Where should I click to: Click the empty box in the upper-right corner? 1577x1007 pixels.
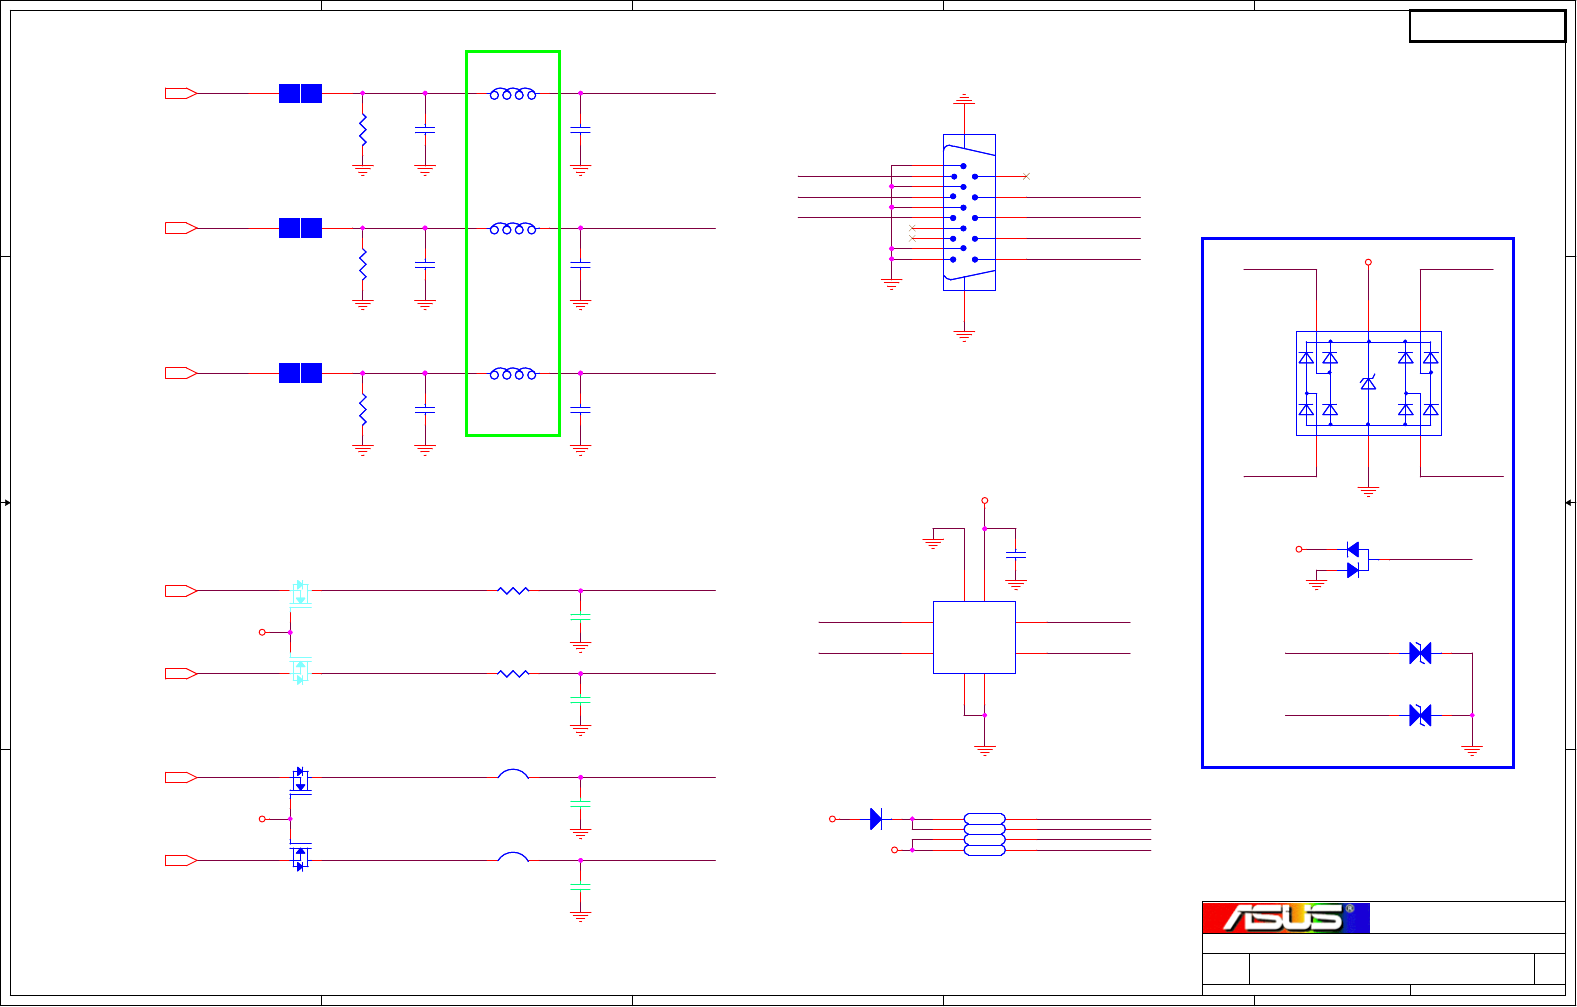pos(1487,26)
